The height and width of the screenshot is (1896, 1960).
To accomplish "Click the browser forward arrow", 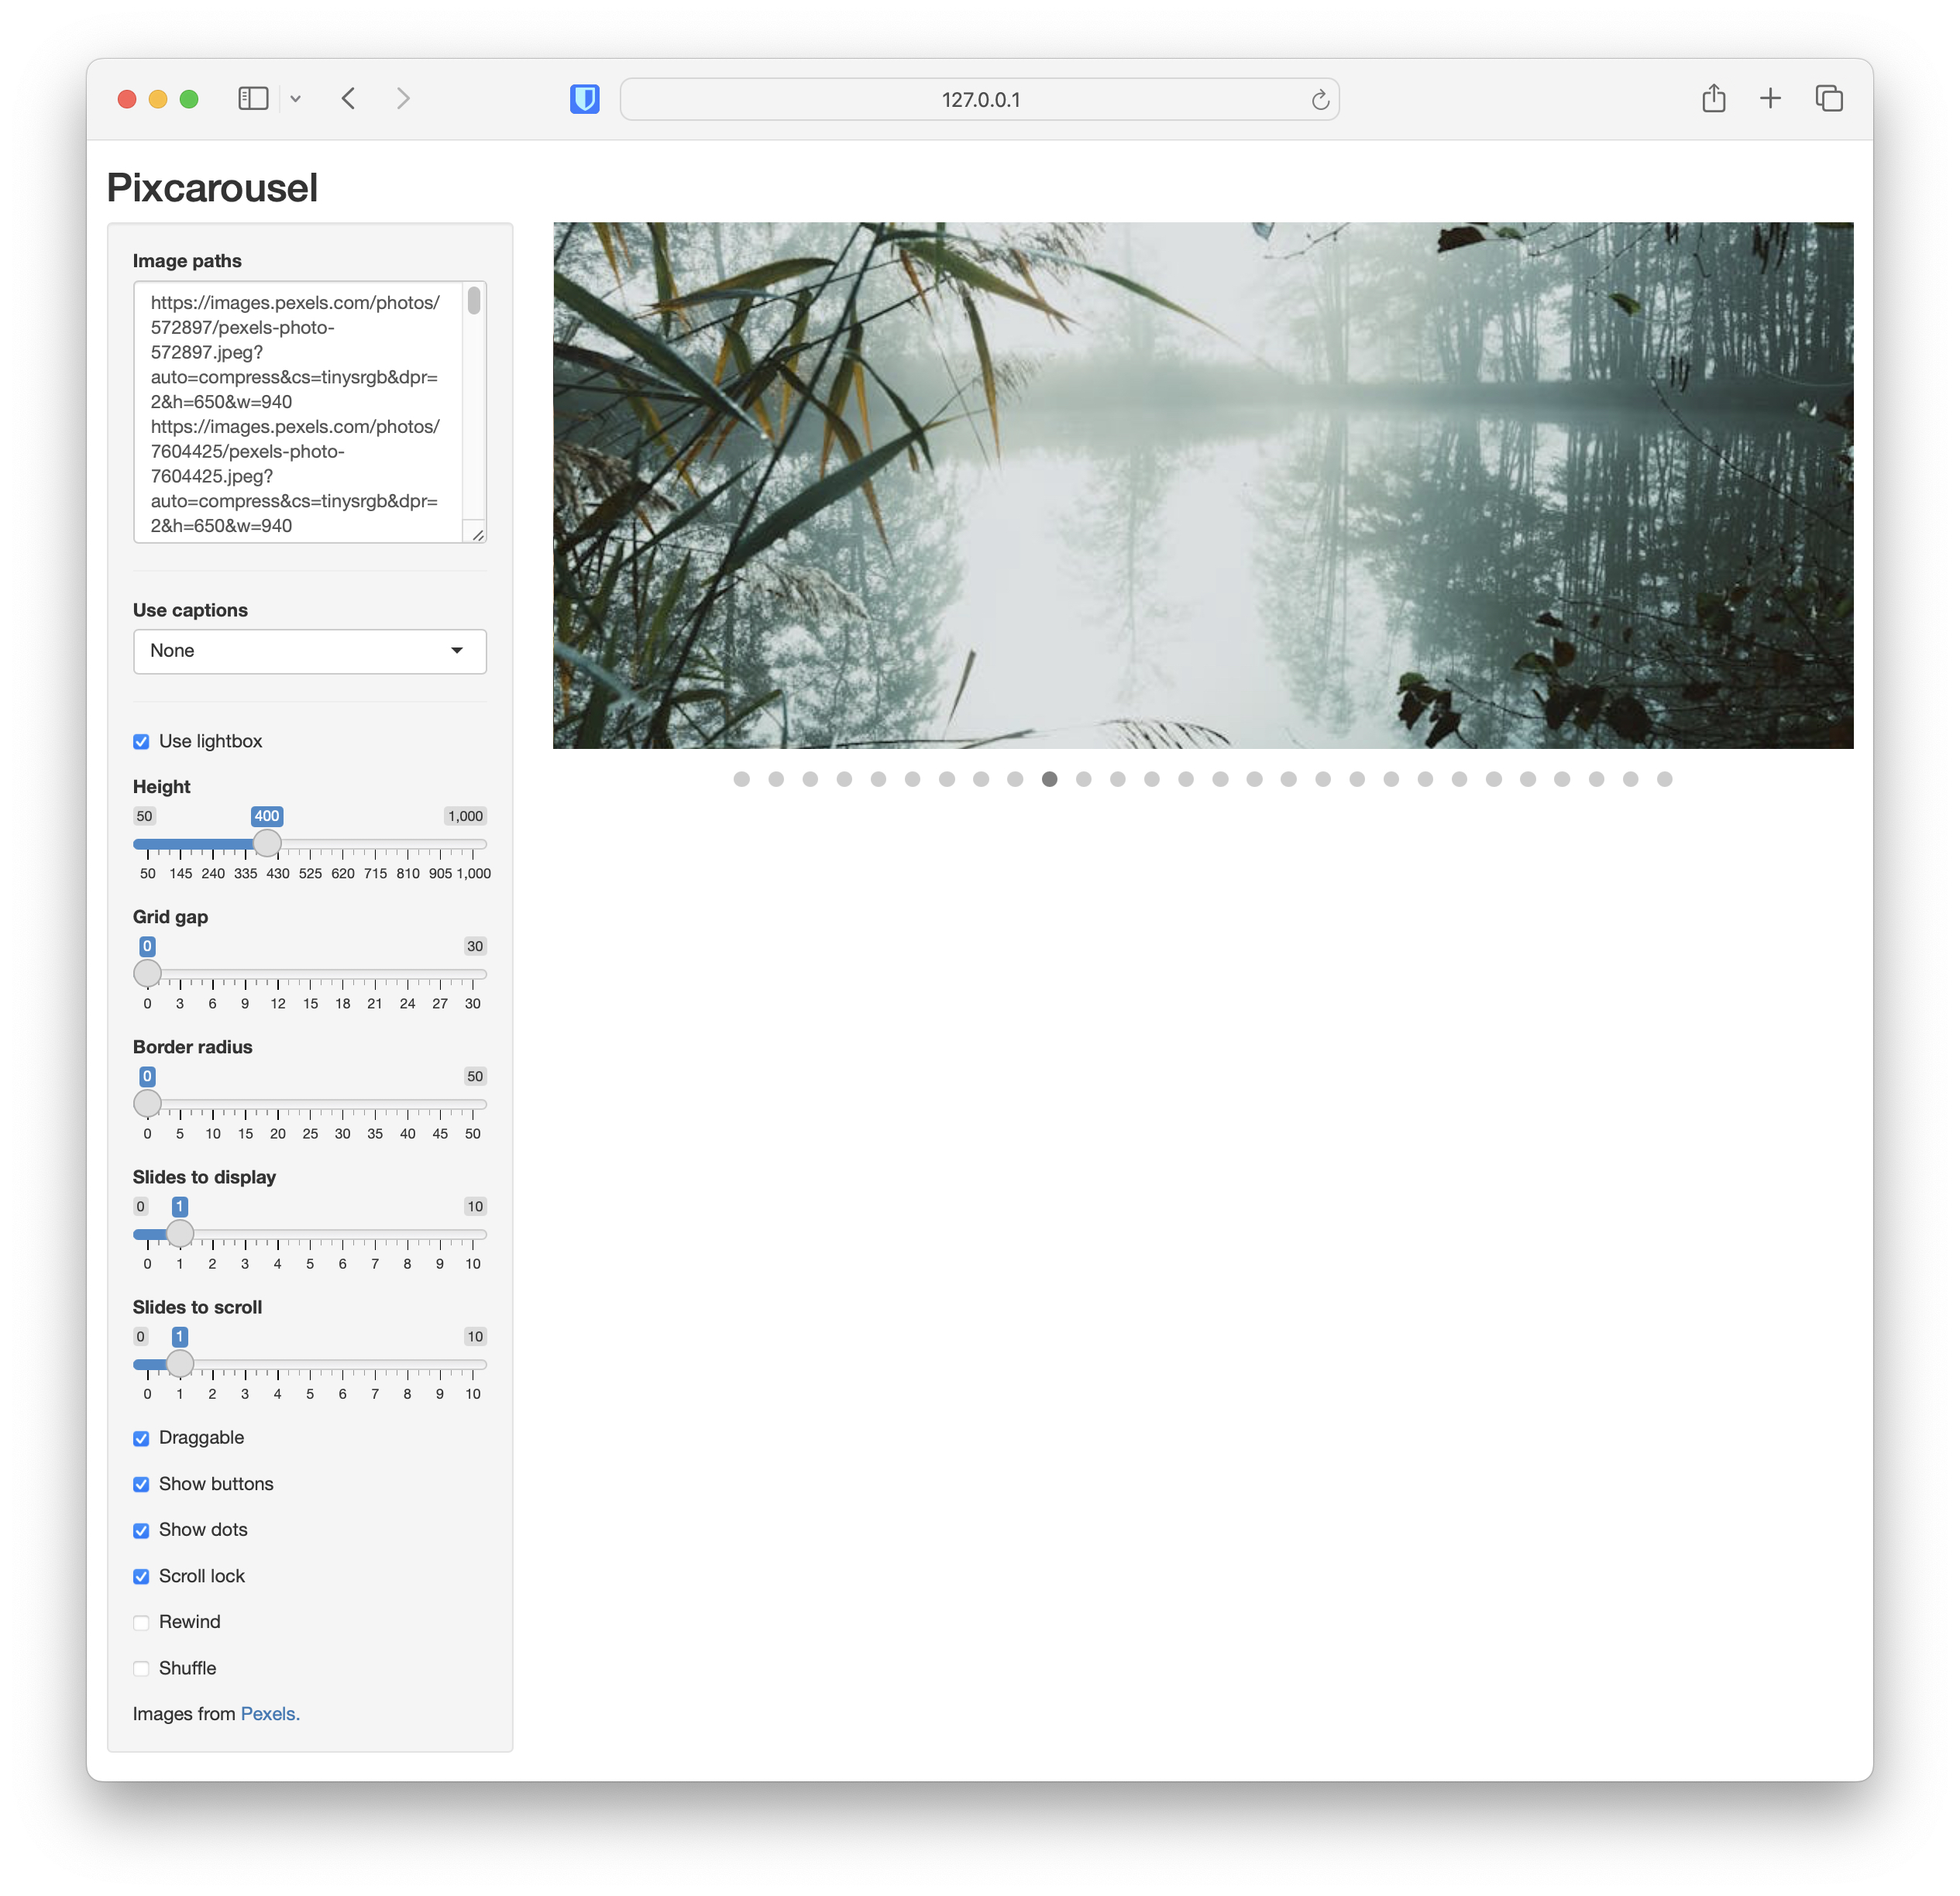I will pos(403,98).
